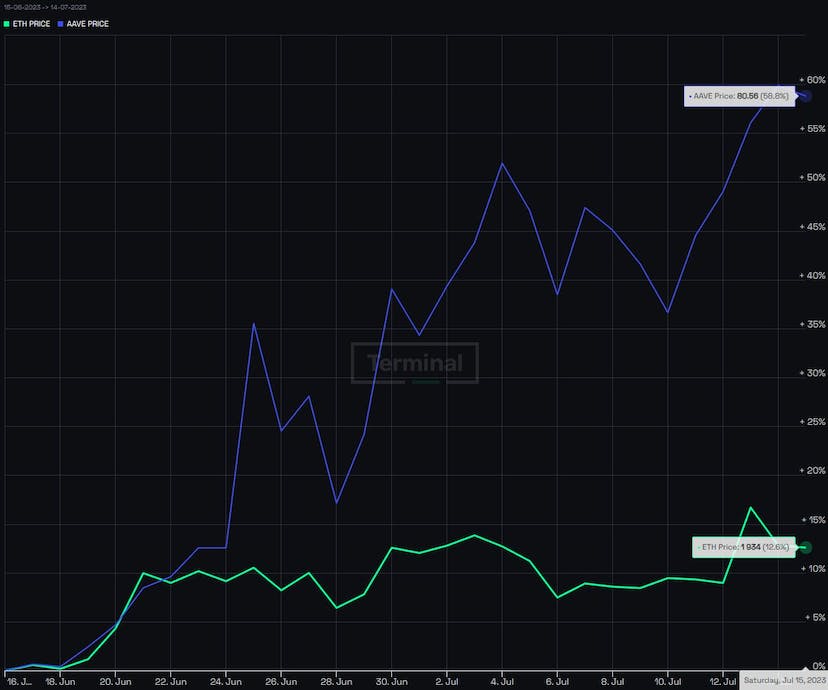Click the 30. Jun x-axis label

tap(392, 680)
